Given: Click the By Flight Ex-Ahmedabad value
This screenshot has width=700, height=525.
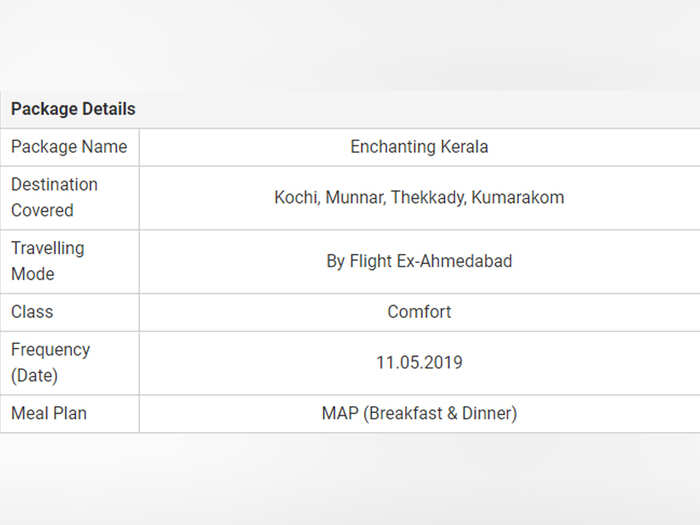Looking at the screenshot, I should click(x=419, y=261).
